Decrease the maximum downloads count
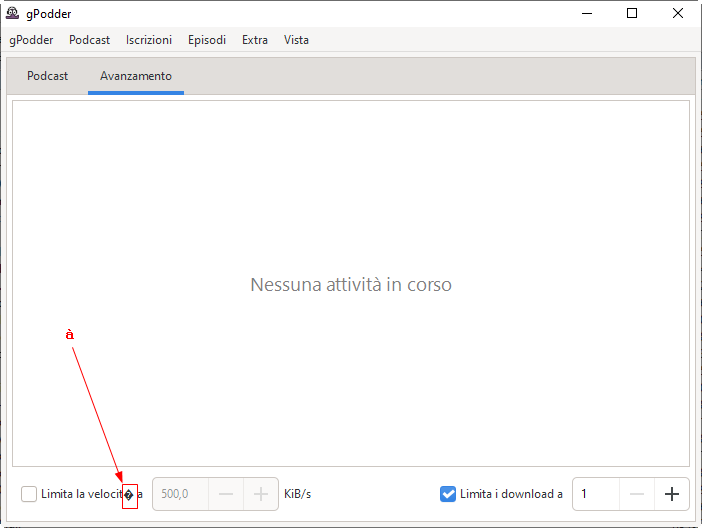Viewport: 702px width, 528px height. (x=637, y=494)
